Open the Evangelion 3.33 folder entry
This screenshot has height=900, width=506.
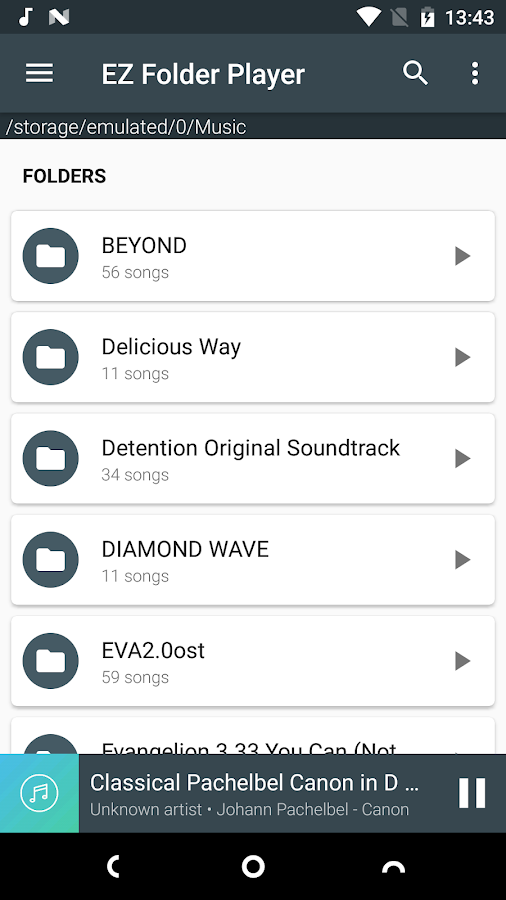pos(253,736)
